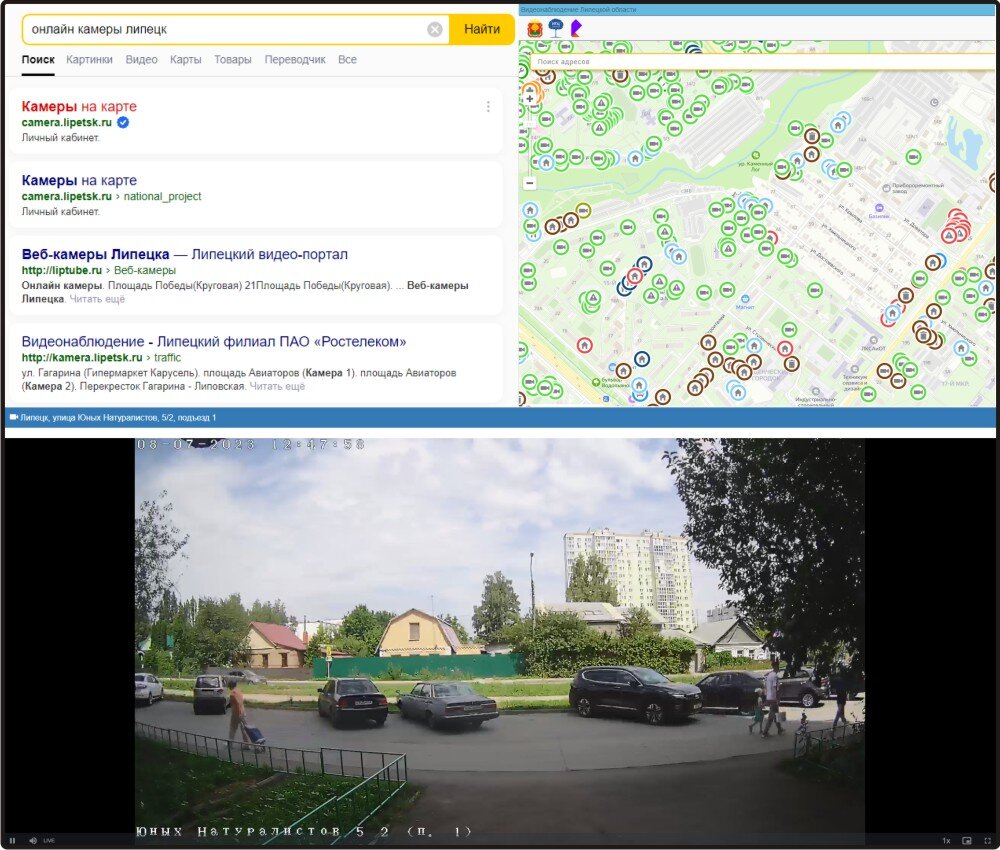Mute the video player audio

click(33, 840)
